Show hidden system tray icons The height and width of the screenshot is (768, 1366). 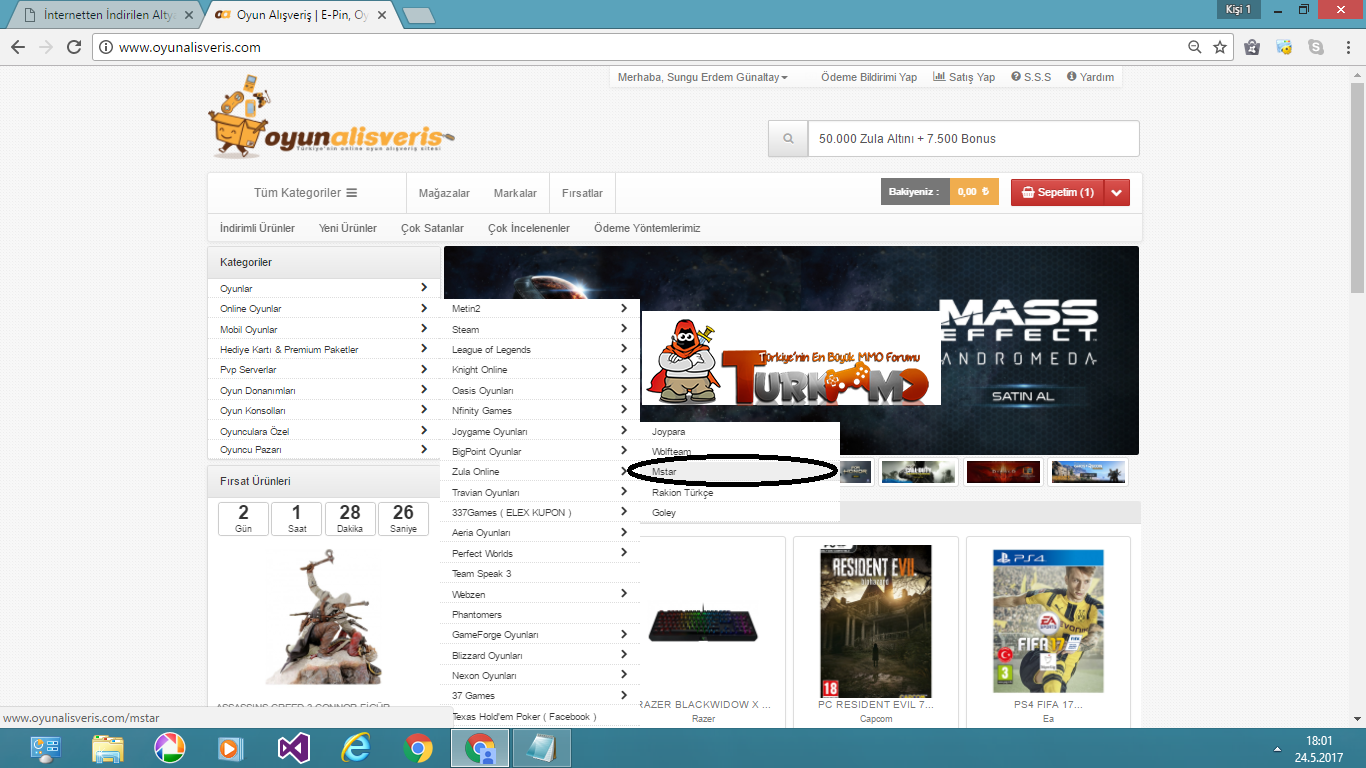pos(1278,748)
